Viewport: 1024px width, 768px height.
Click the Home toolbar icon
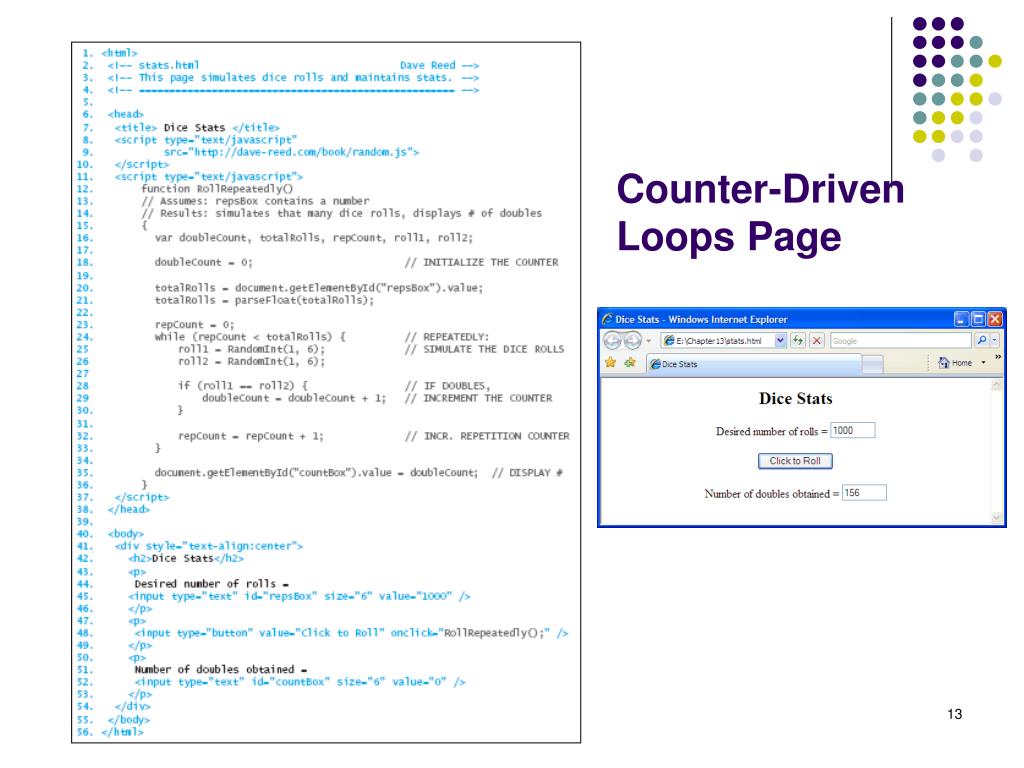click(x=955, y=362)
